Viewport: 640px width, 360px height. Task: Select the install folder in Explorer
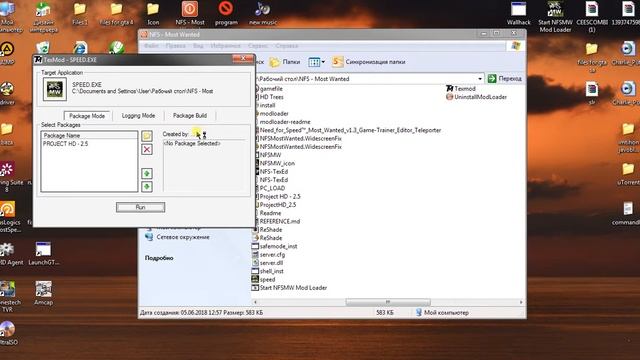click(265, 105)
